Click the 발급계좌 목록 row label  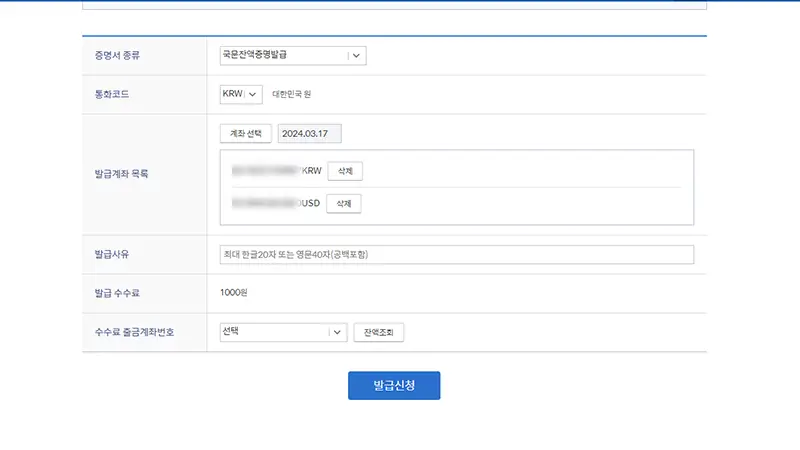(121, 174)
